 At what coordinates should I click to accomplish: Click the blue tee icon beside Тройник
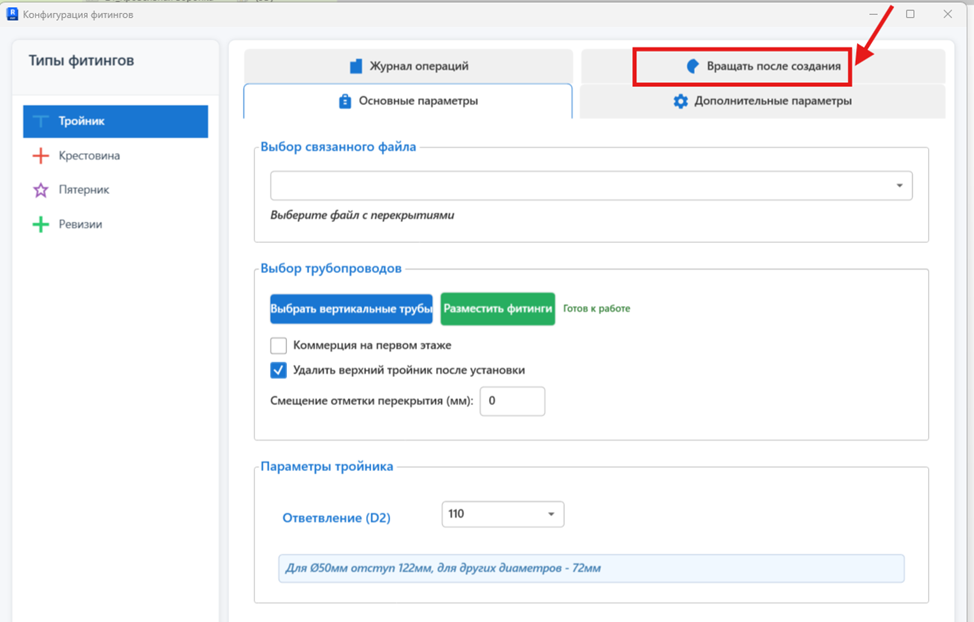point(40,121)
